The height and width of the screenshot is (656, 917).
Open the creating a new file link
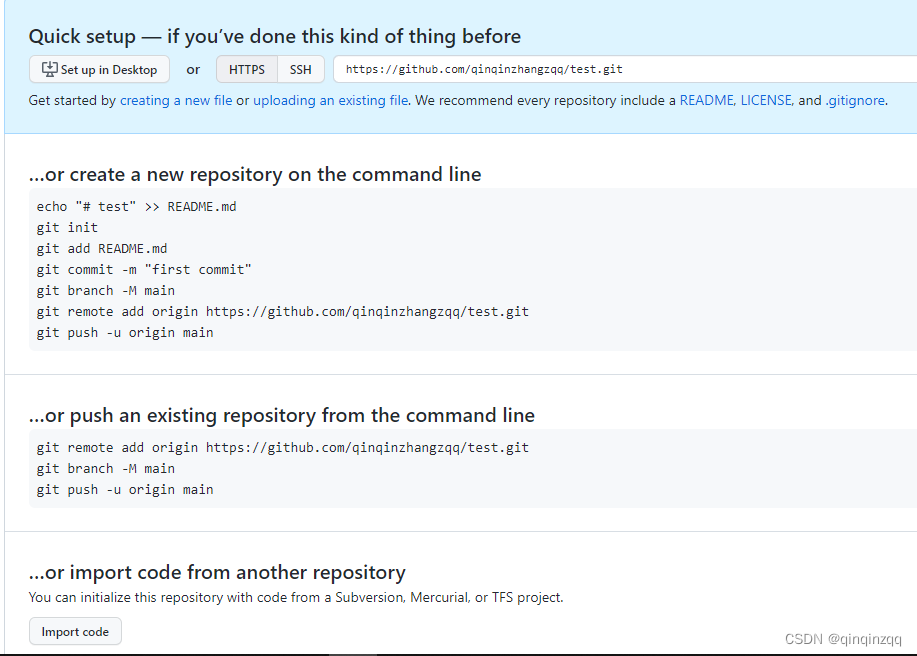pos(176,101)
